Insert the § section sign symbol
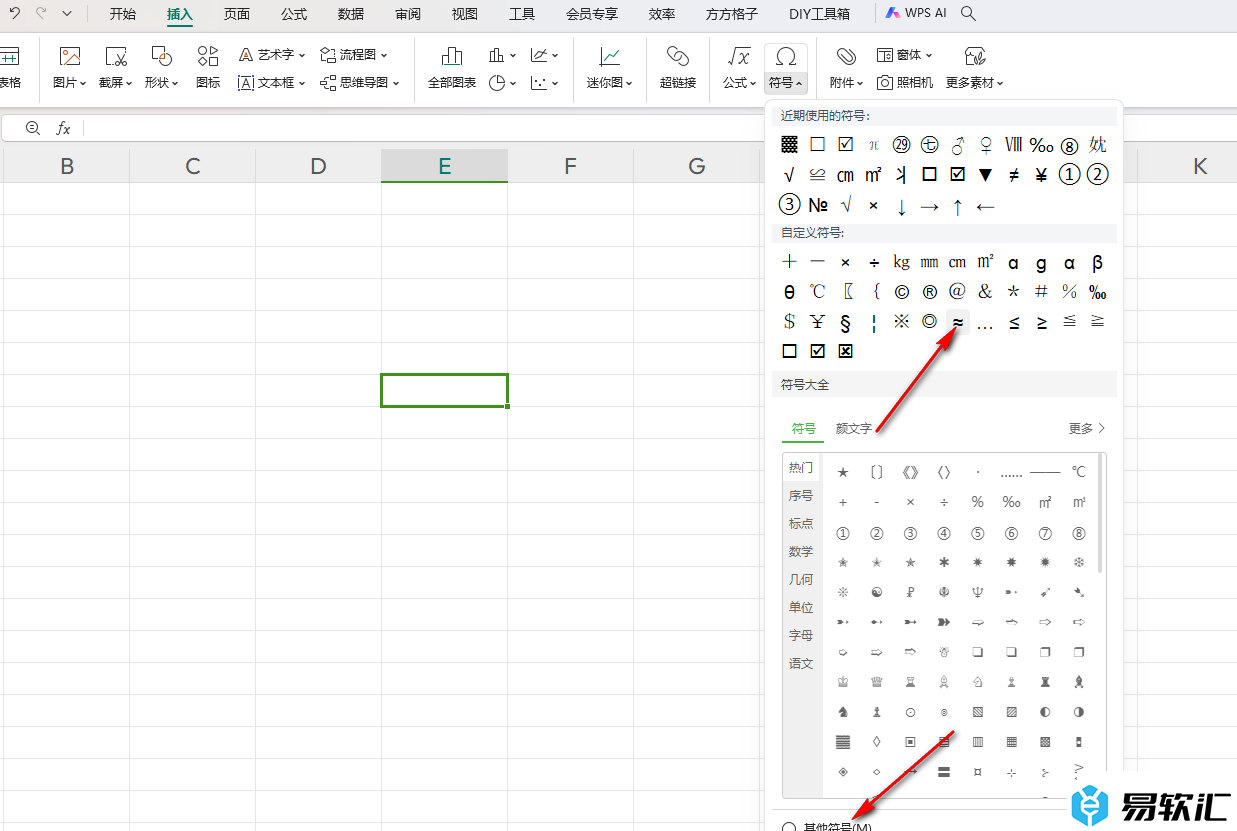Image resolution: width=1237 pixels, height=831 pixels. tap(845, 322)
